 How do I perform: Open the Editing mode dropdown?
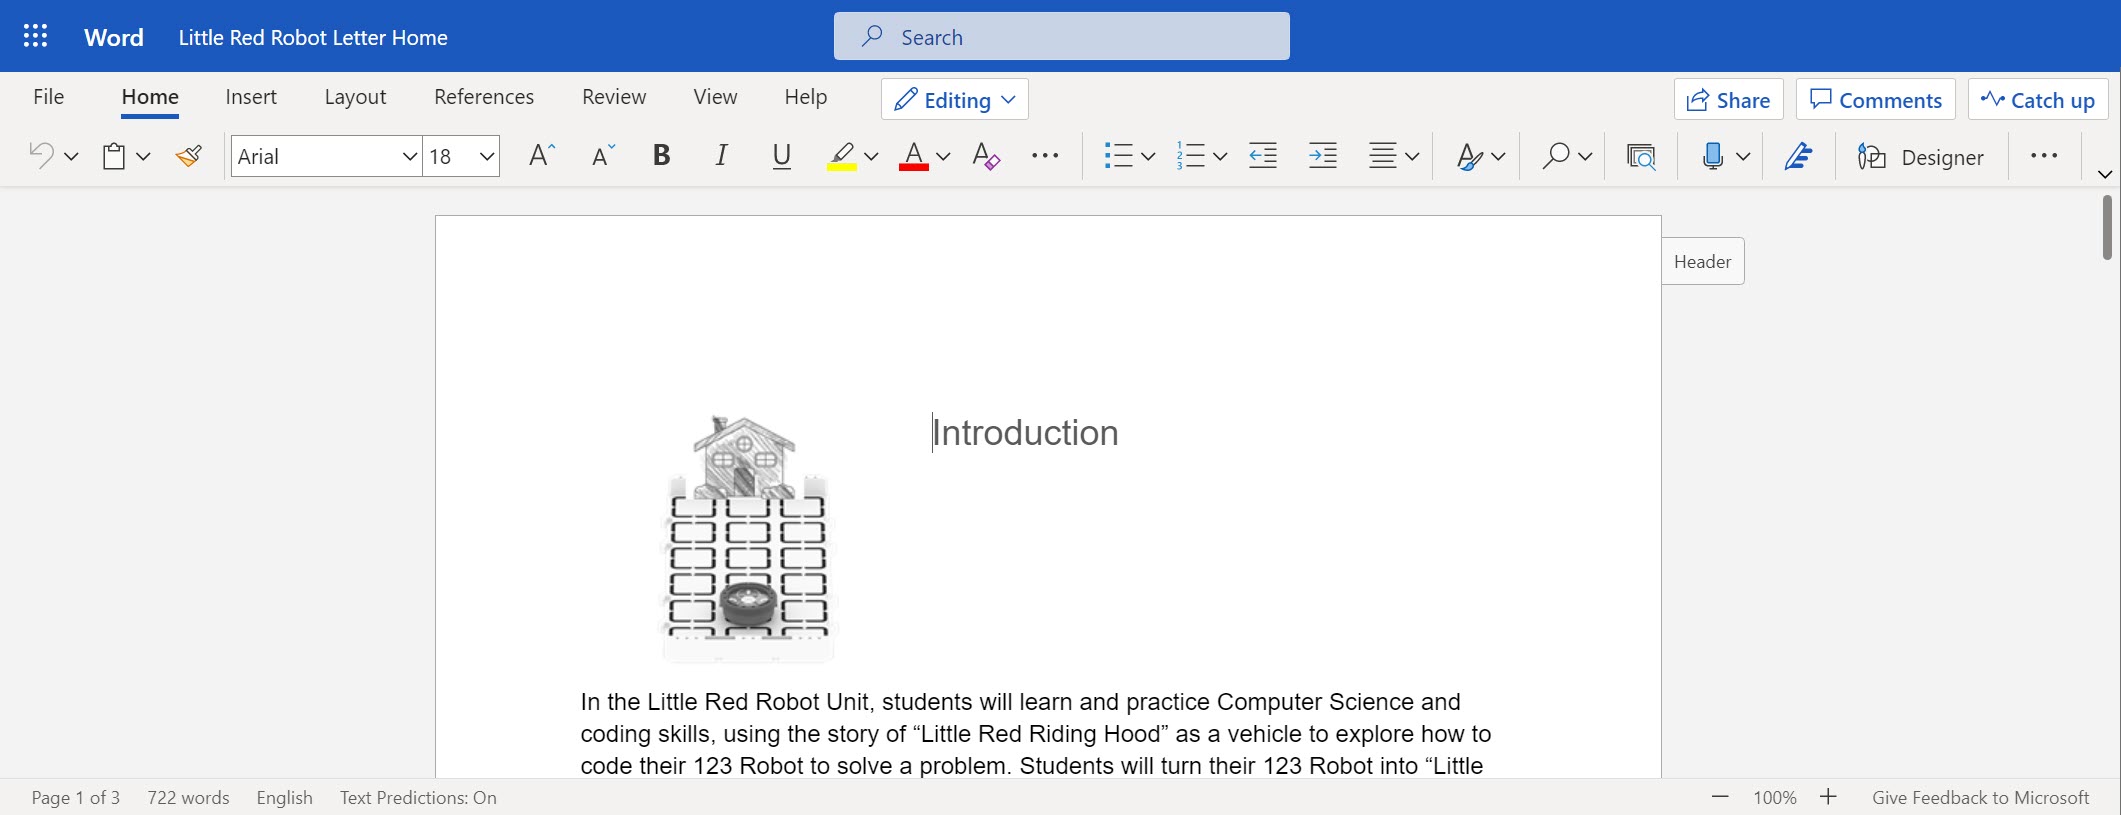954,100
